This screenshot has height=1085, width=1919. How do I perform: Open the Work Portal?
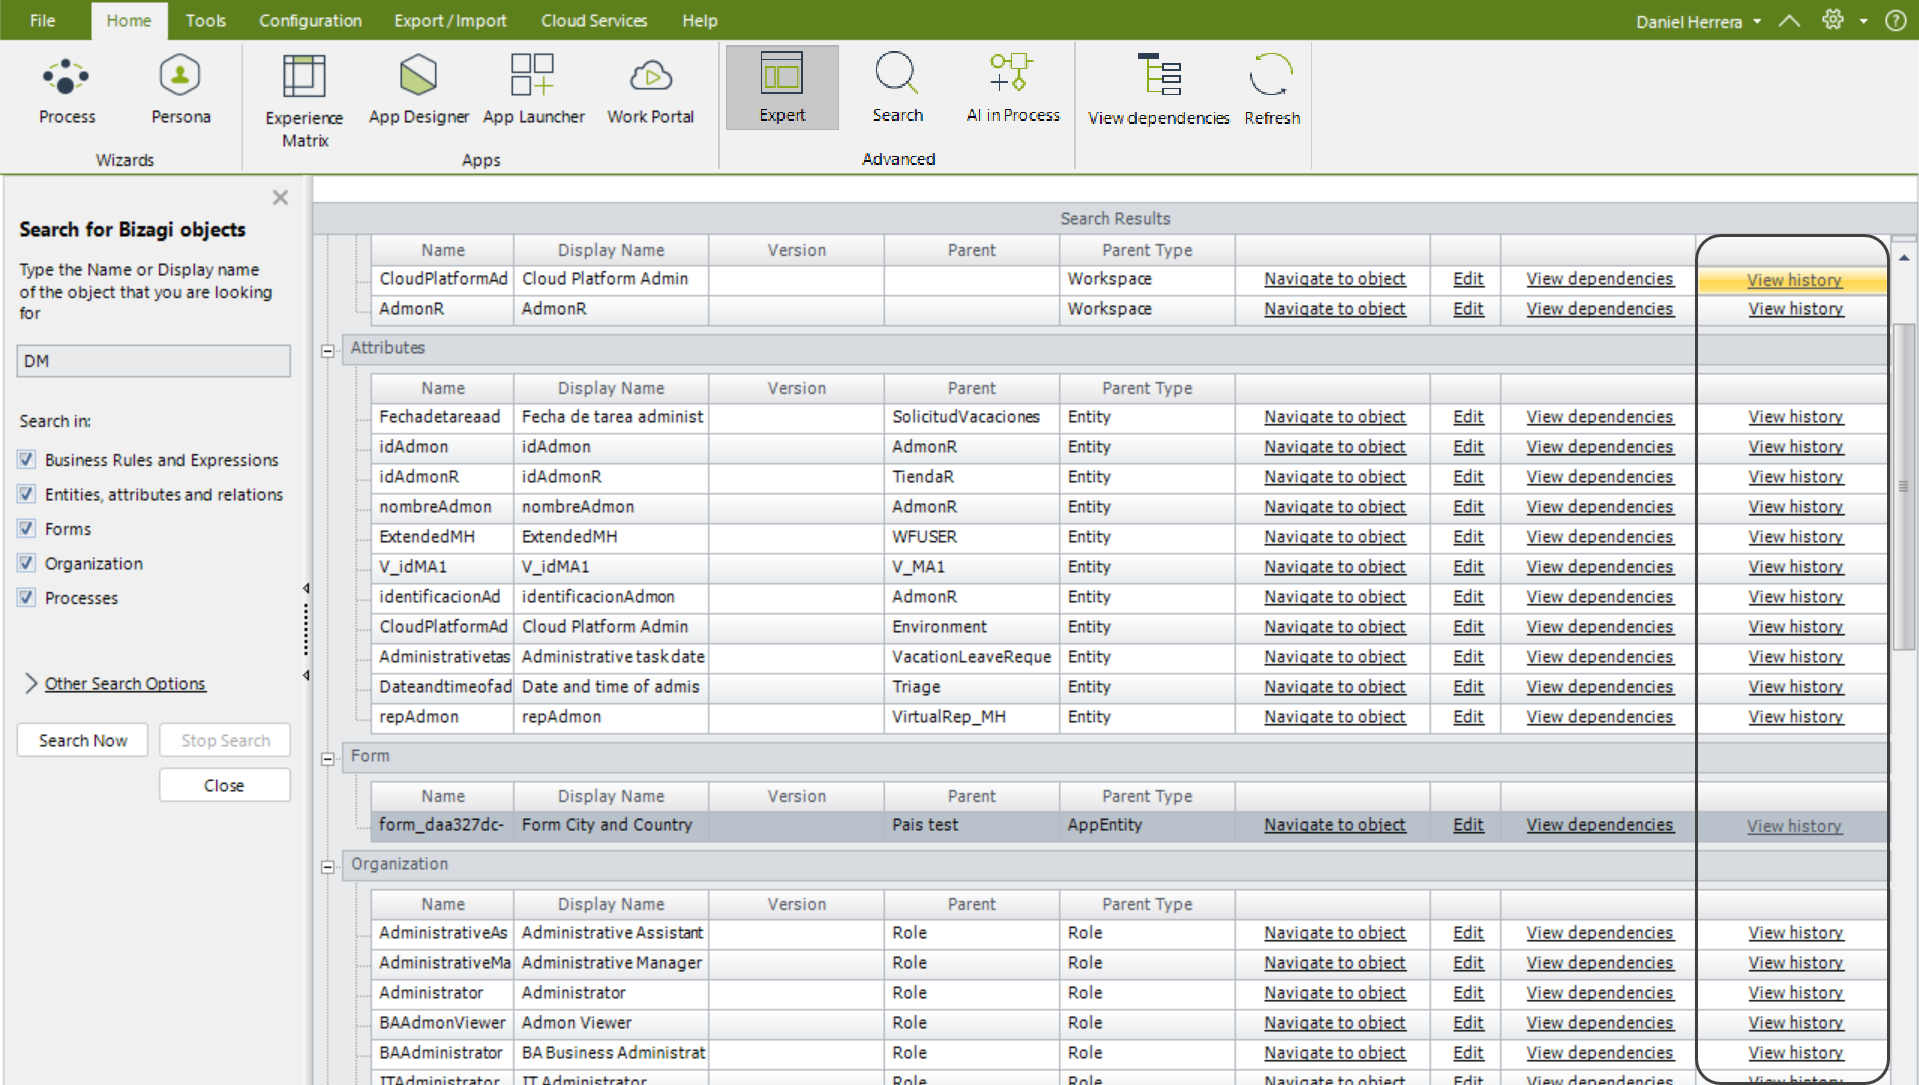coord(650,90)
